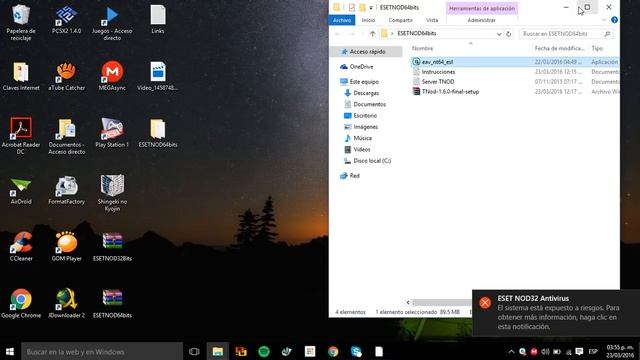Open the ESET NOD32 Antivirus notification
The height and width of the screenshot is (360, 640).
coord(556,313)
